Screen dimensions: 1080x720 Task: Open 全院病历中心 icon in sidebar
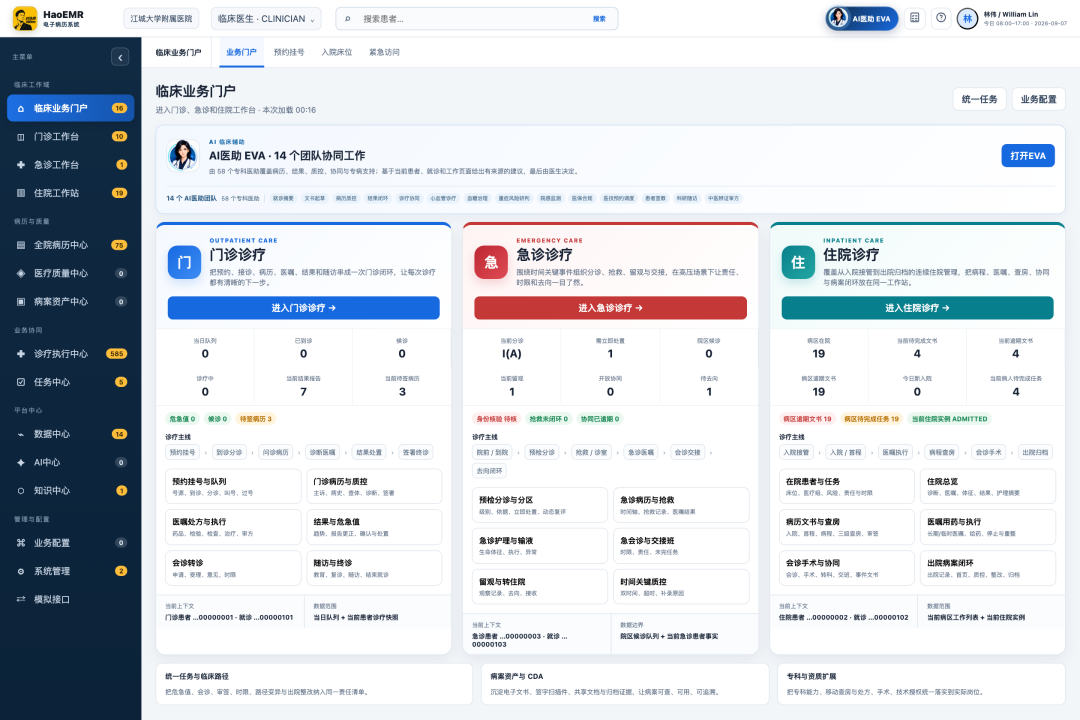coord(21,245)
